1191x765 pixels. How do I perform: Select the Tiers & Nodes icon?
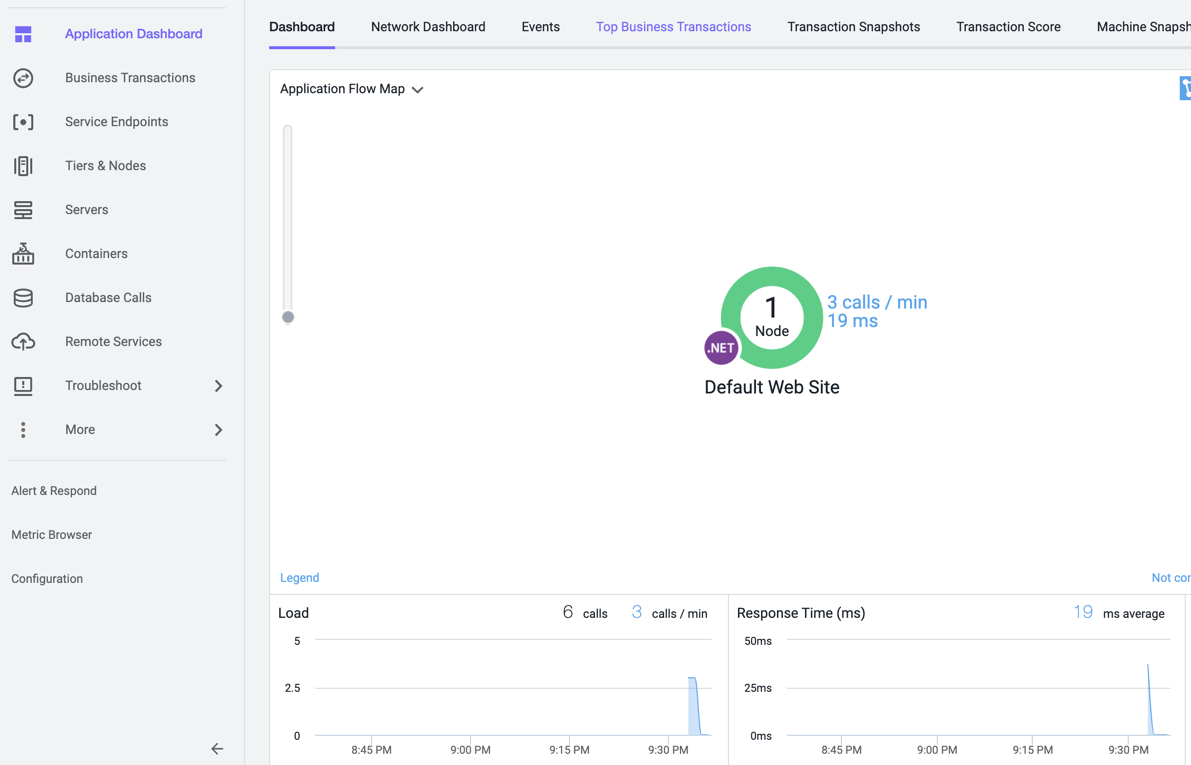tap(23, 166)
